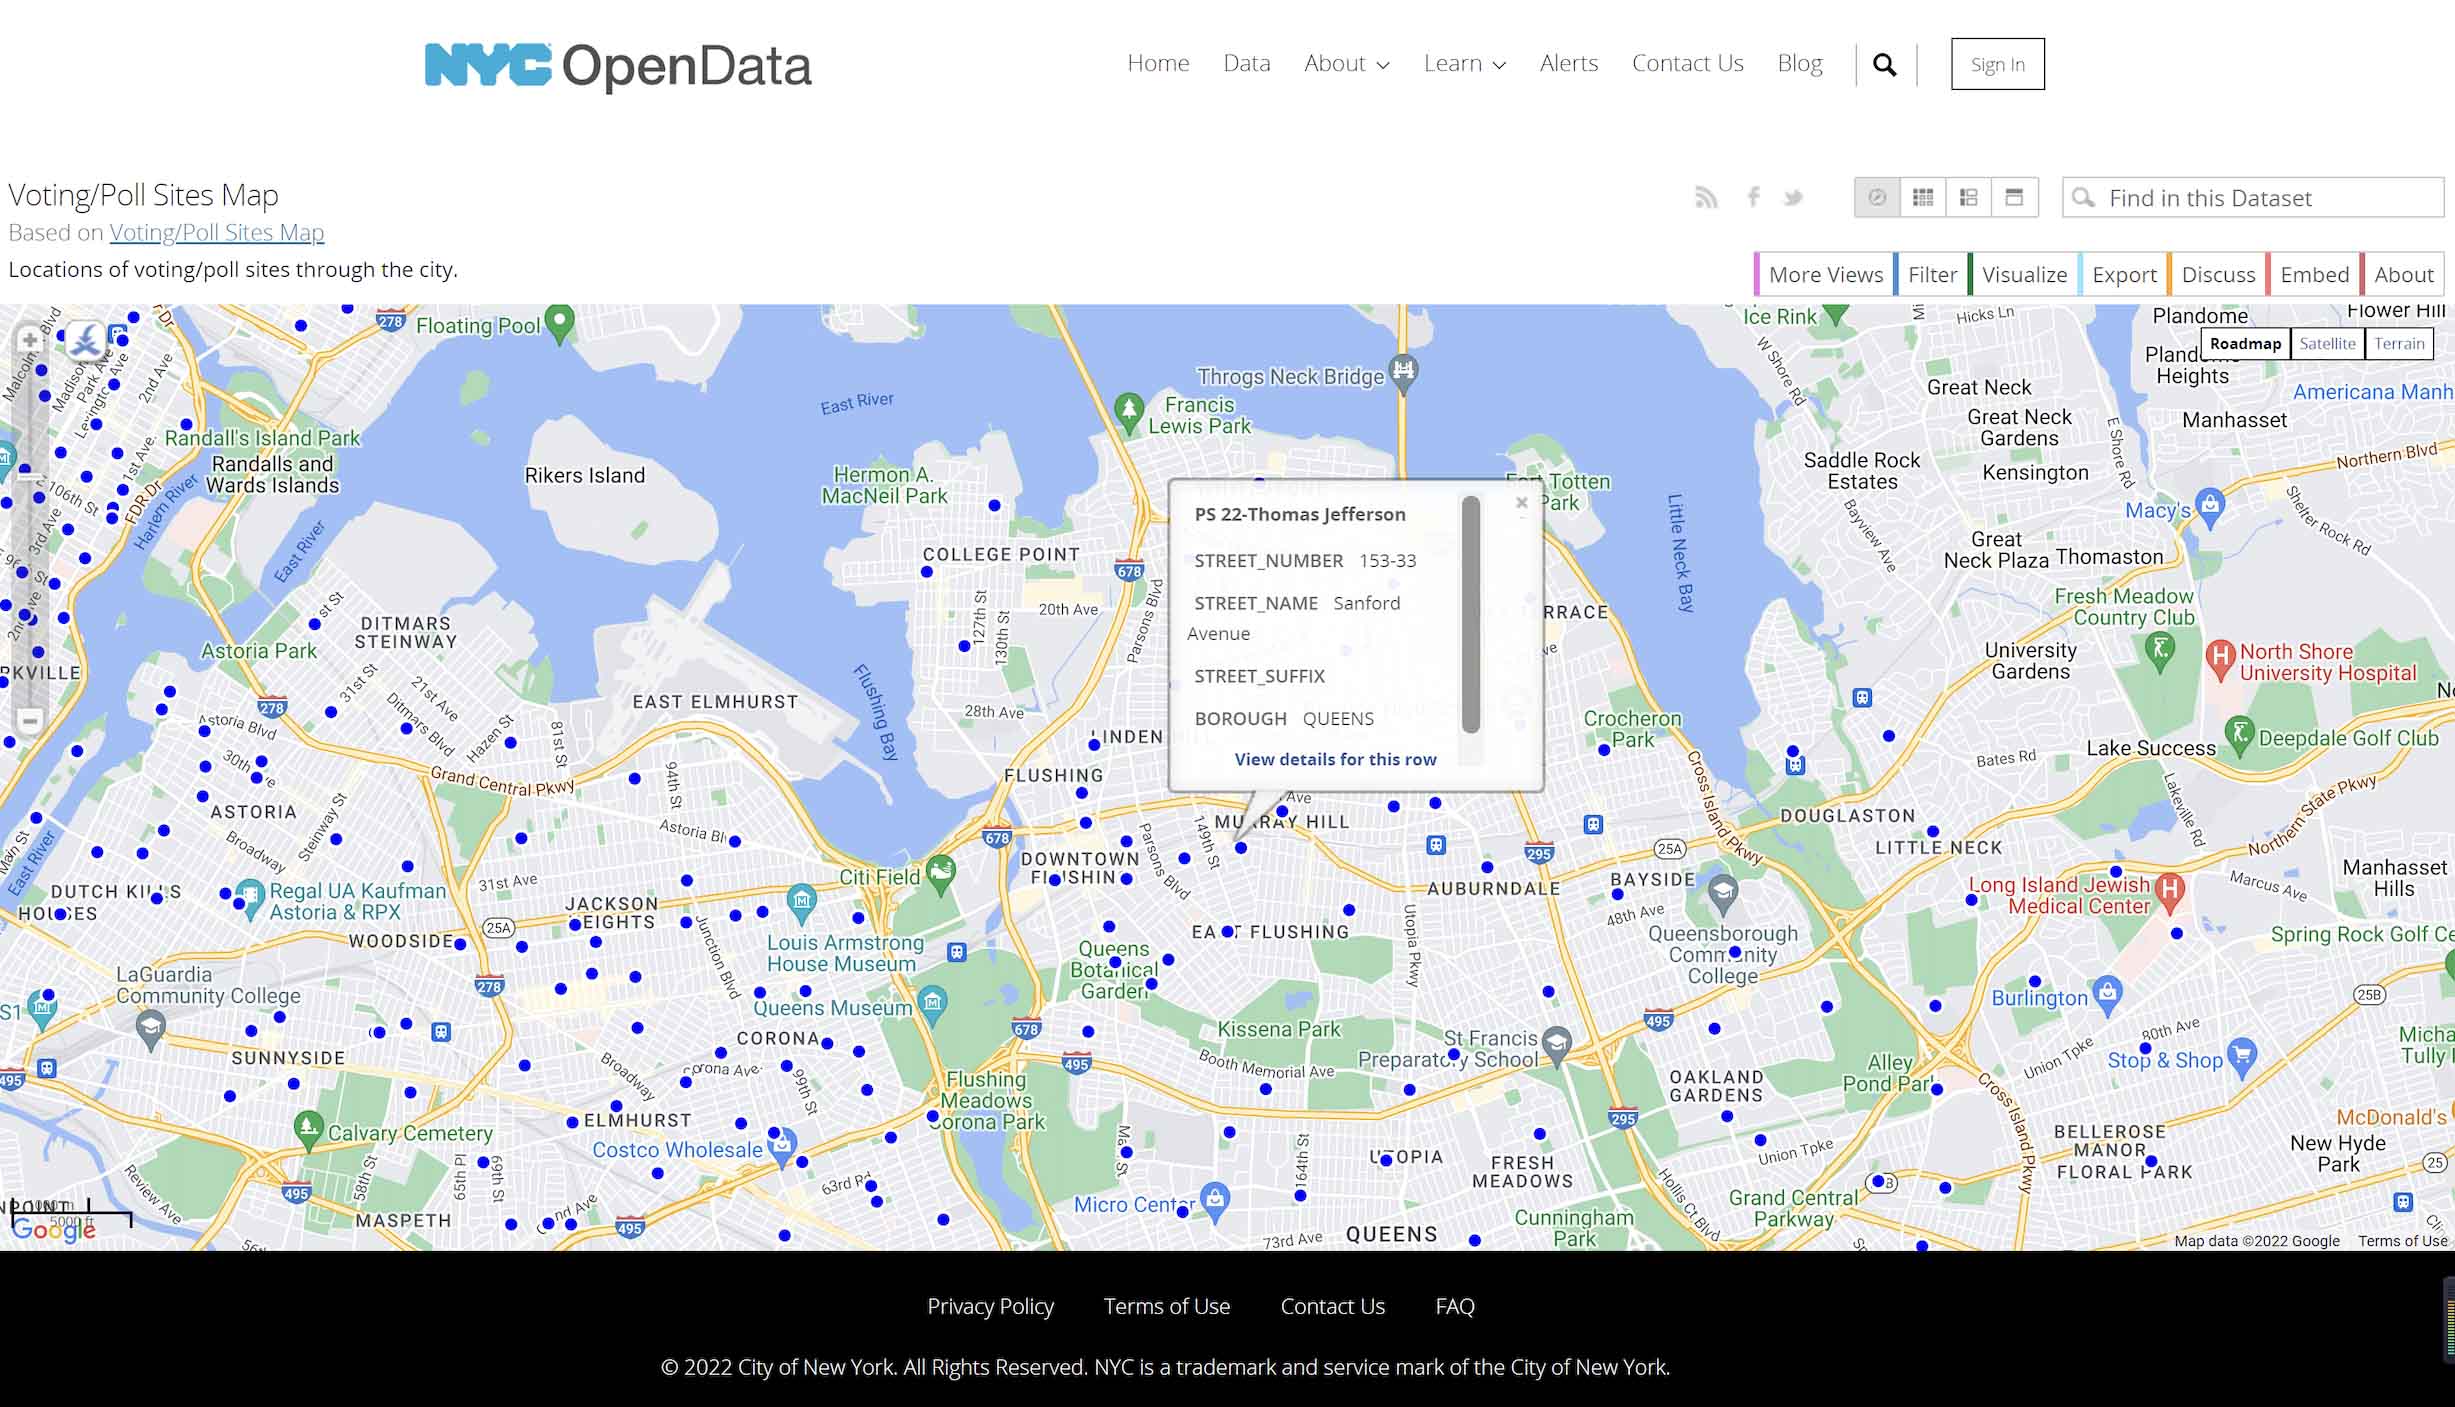Image resolution: width=2455 pixels, height=1407 pixels.
Task: Click Citi Field stadium marker
Action: coord(940,875)
